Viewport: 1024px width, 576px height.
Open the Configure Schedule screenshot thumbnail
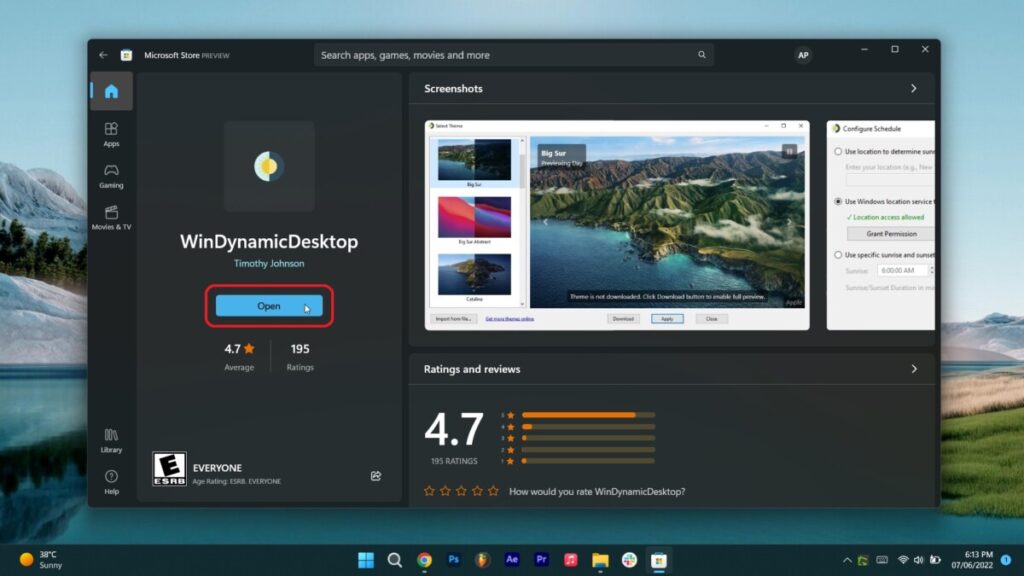pyautogui.click(x=881, y=225)
